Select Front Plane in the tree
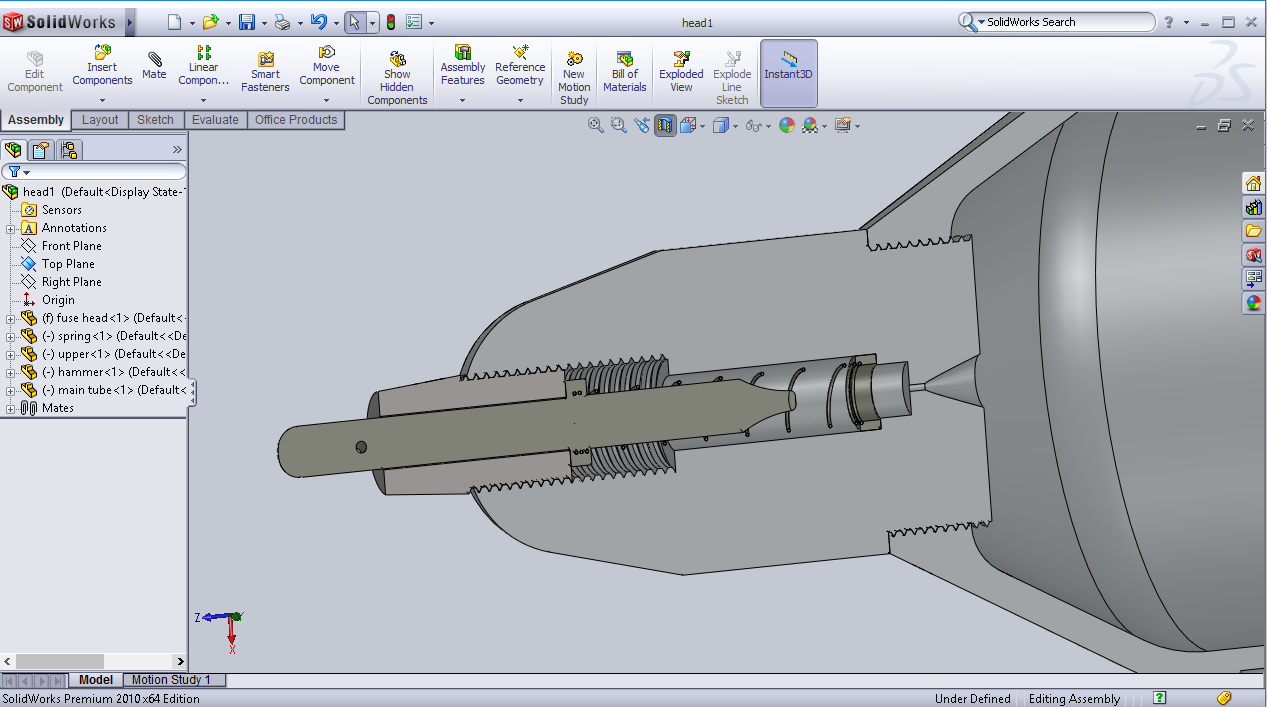Image resolution: width=1267 pixels, height=707 pixels. tap(72, 246)
